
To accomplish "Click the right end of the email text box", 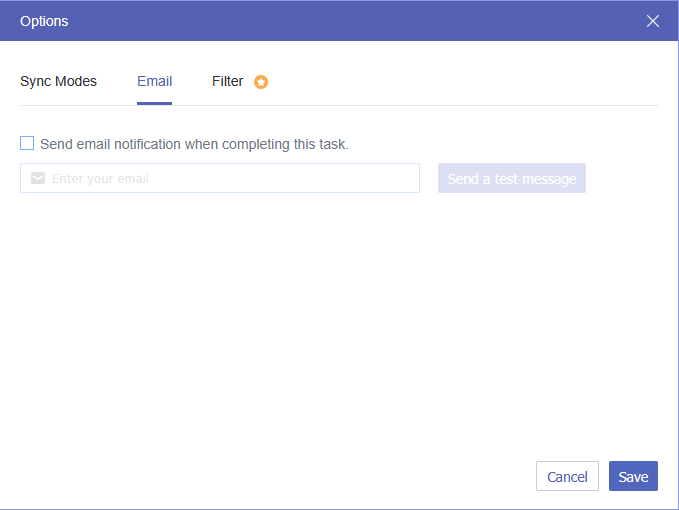I will pos(405,179).
